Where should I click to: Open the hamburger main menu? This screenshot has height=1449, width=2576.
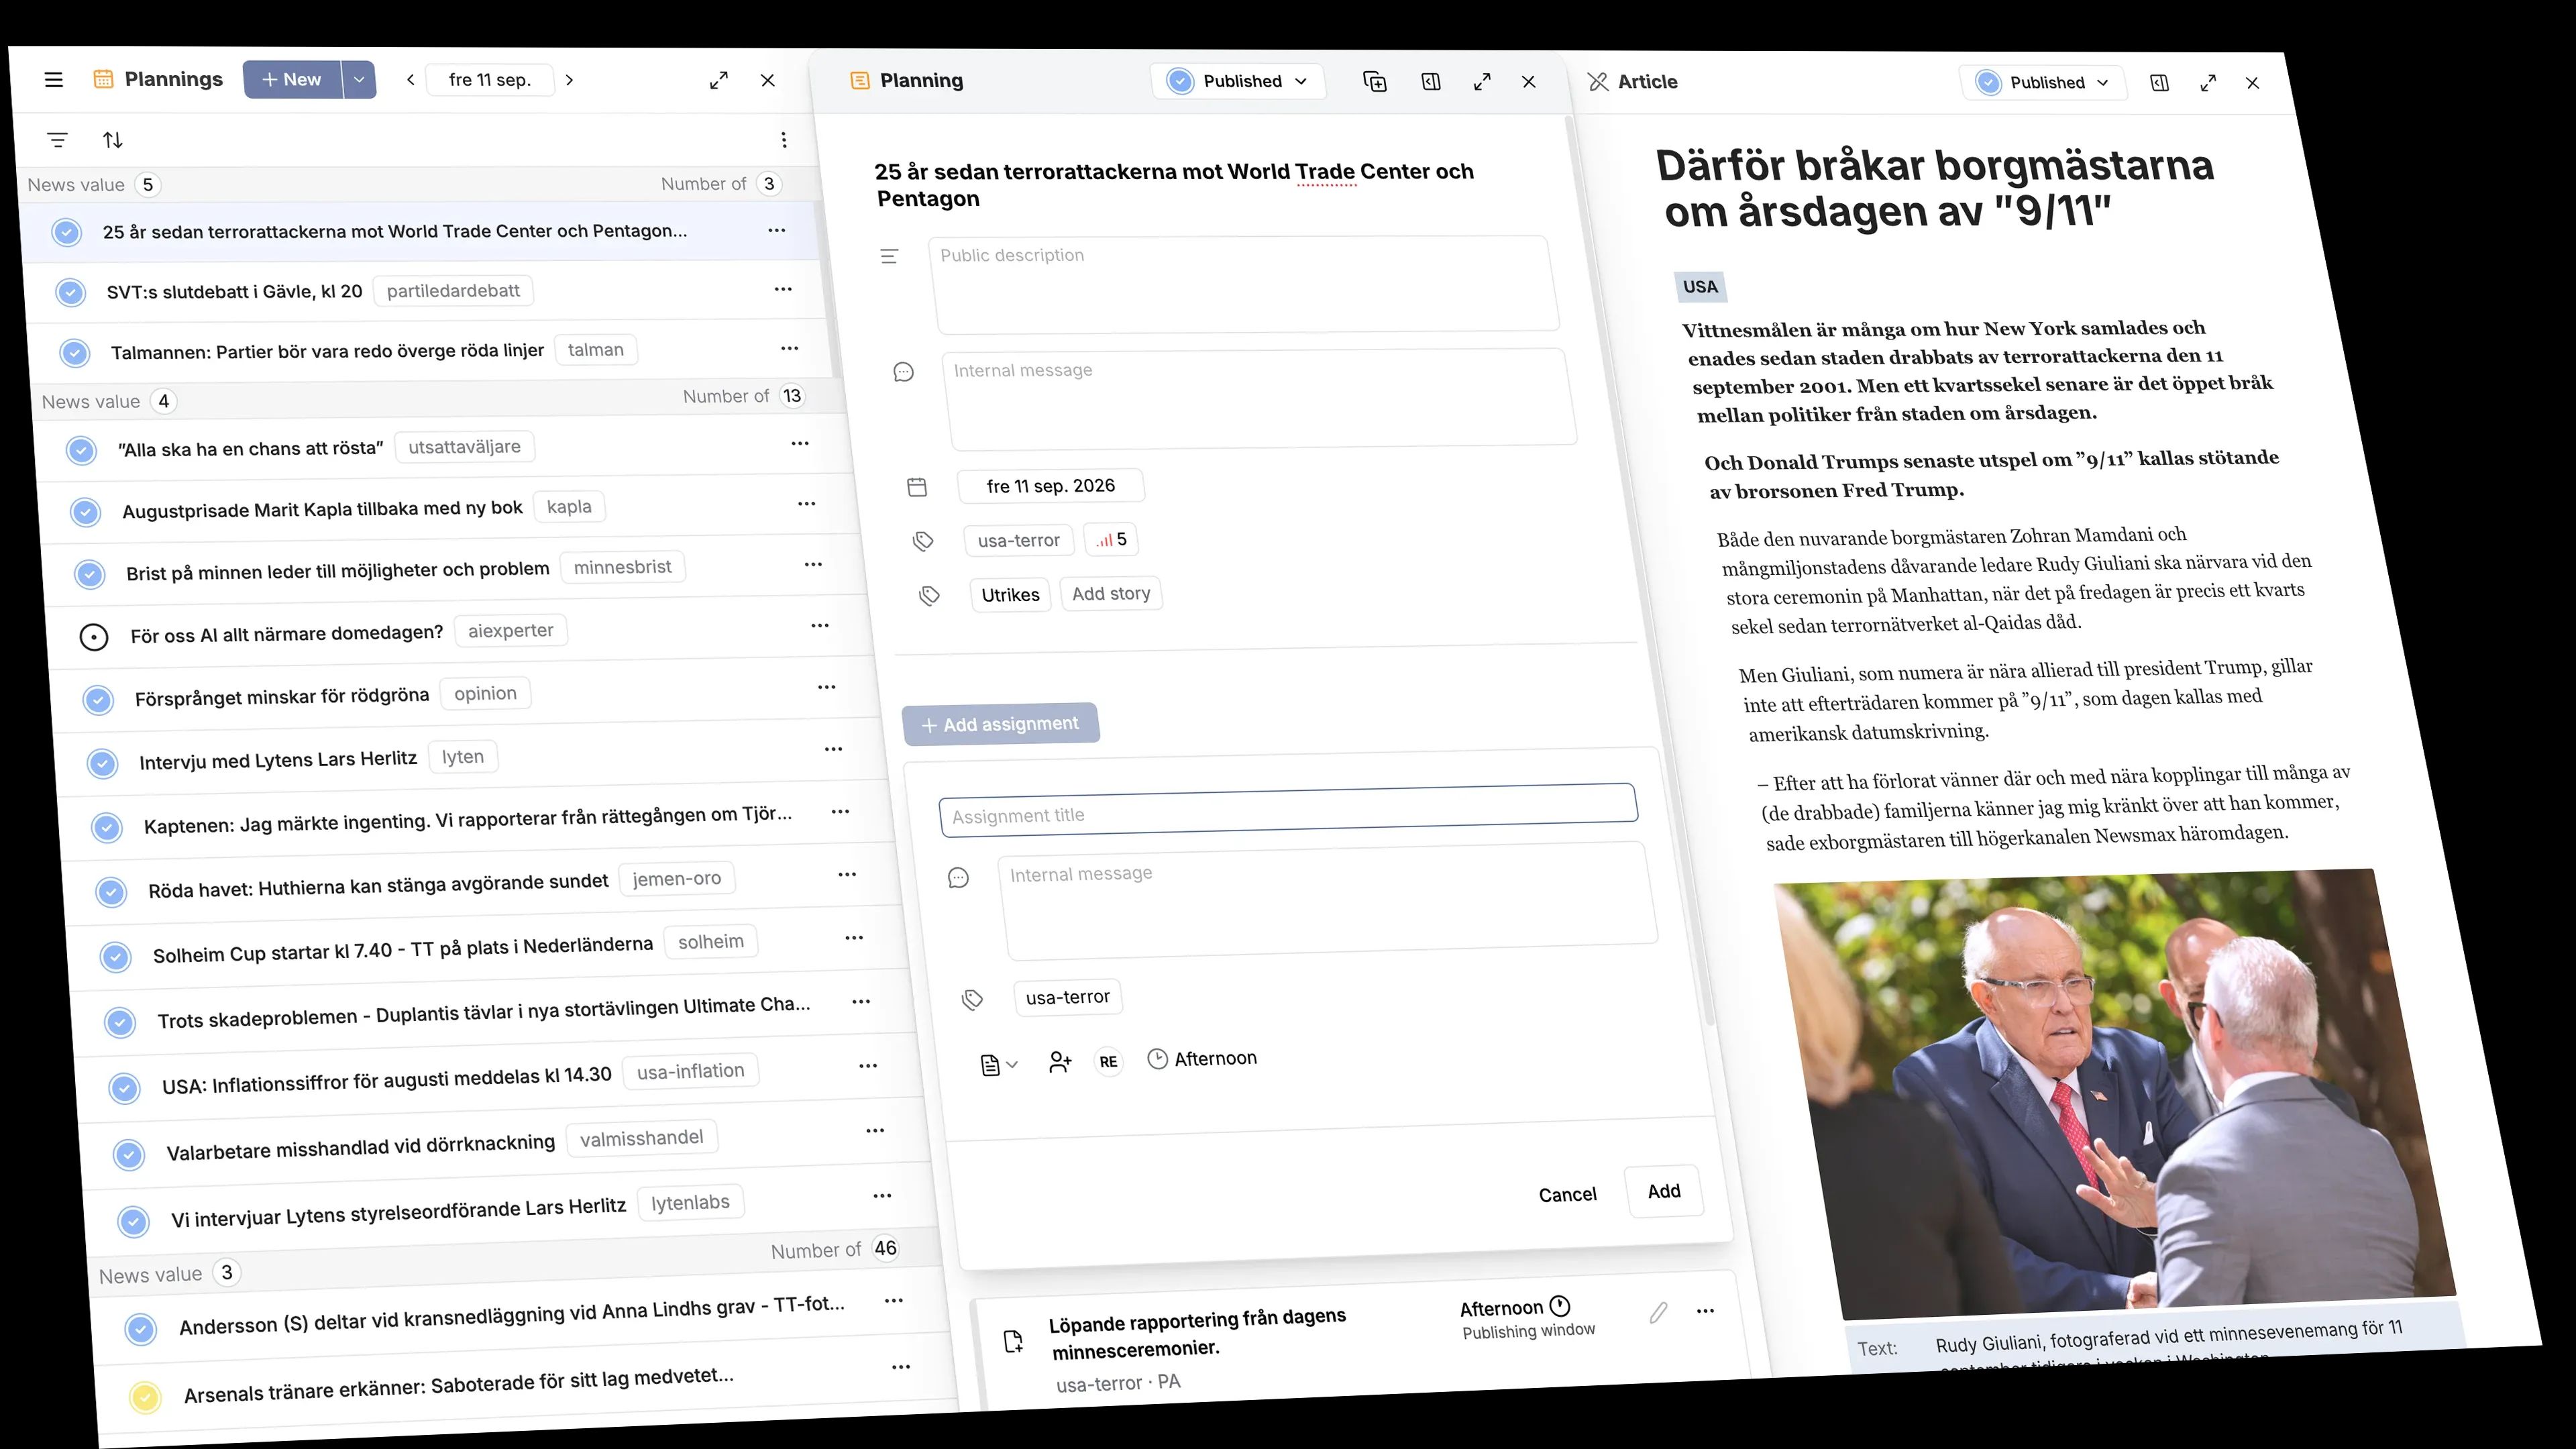click(x=54, y=80)
